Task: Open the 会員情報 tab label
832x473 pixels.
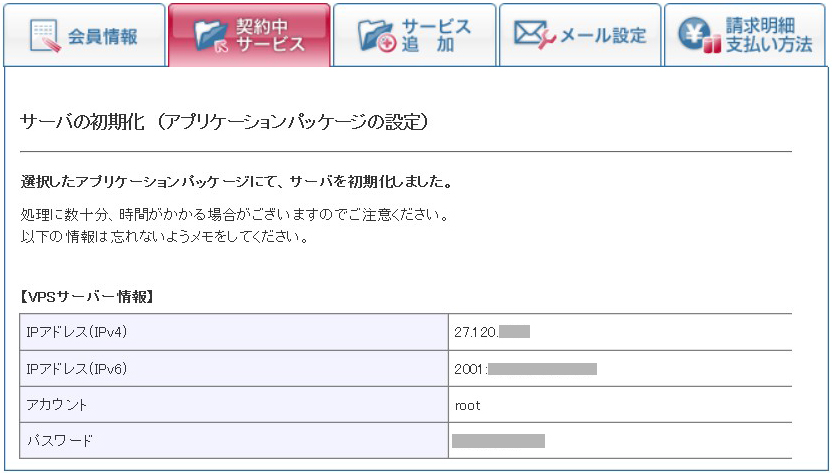Action: (103, 37)
